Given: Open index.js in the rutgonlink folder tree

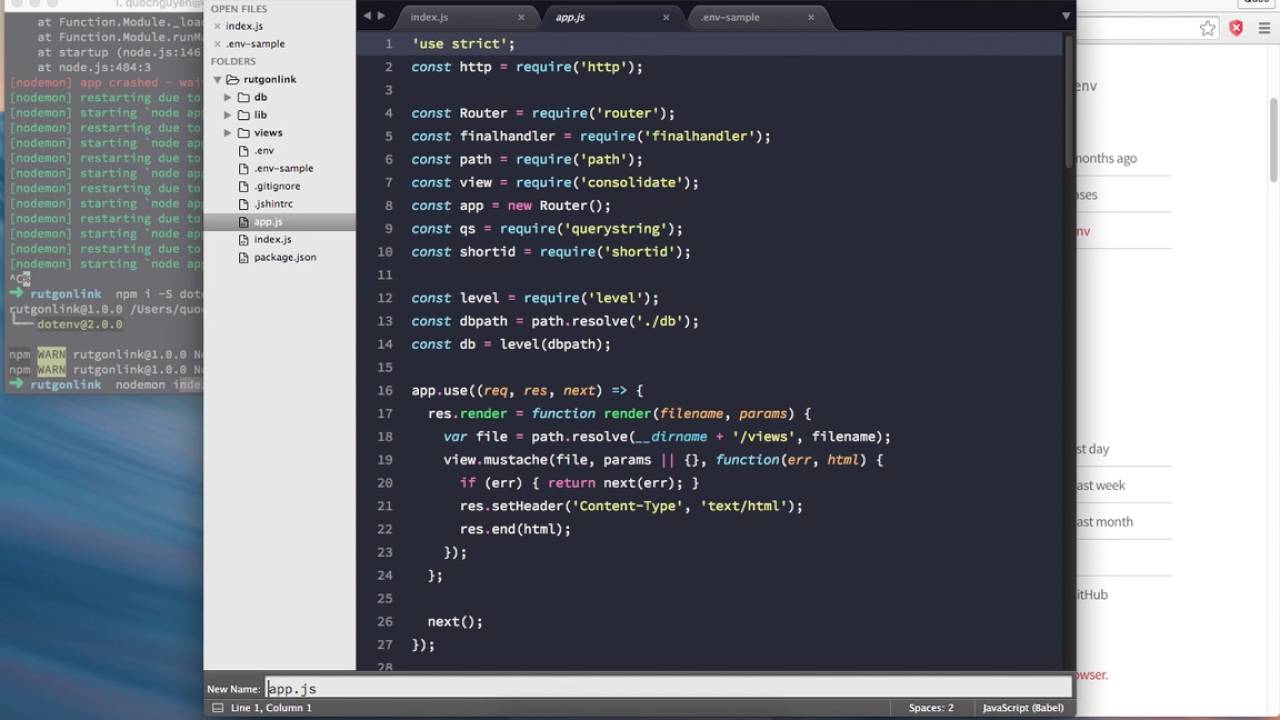Looking at the screenshot, I should pyautogui.click(x=273, y=239).
